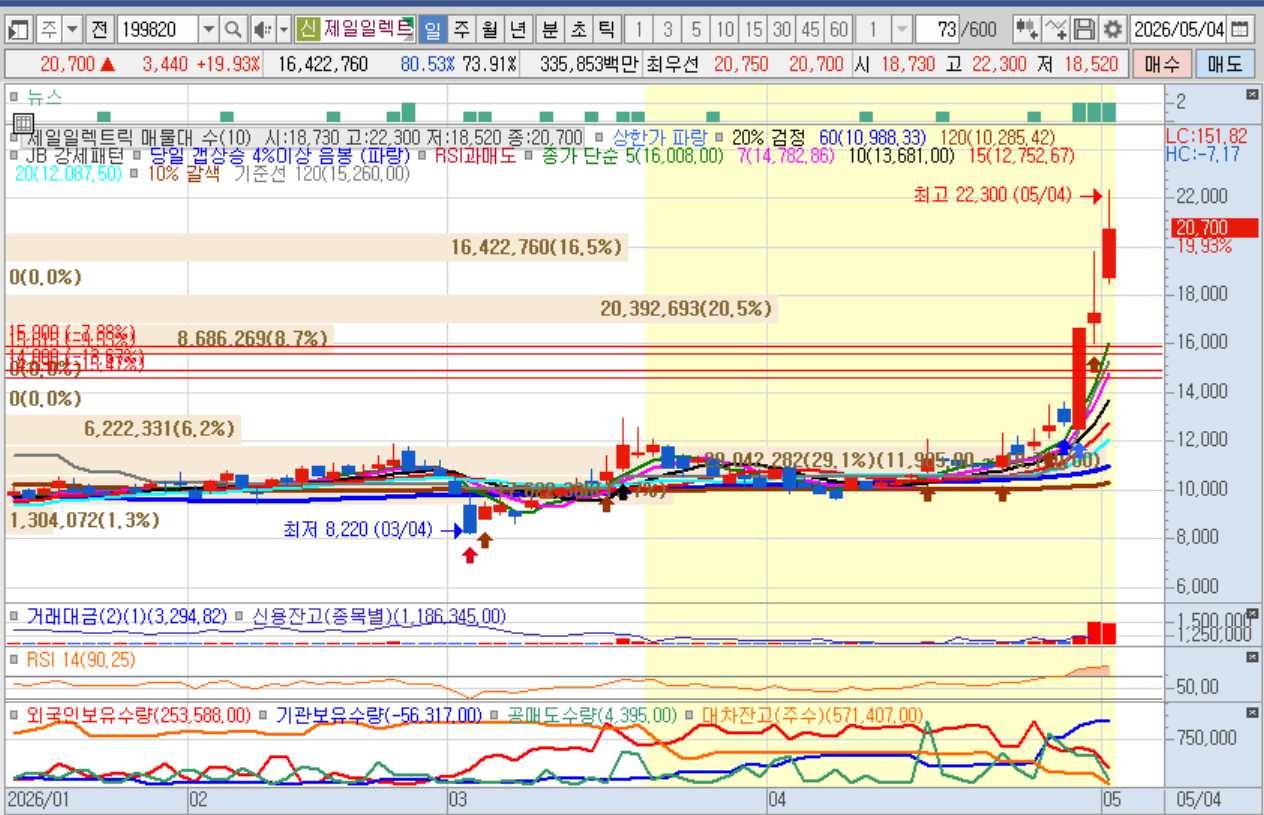Open the 주 market type dropdown
The width and height of the screenshot is (1264, 815).
coord(59,29)
